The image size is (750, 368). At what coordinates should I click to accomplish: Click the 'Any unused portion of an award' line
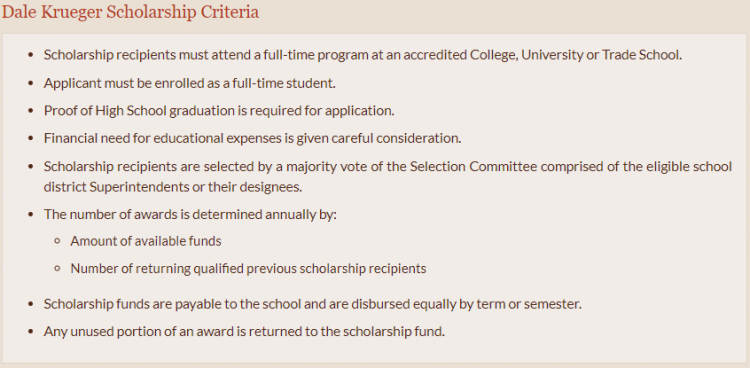[244, 331]
